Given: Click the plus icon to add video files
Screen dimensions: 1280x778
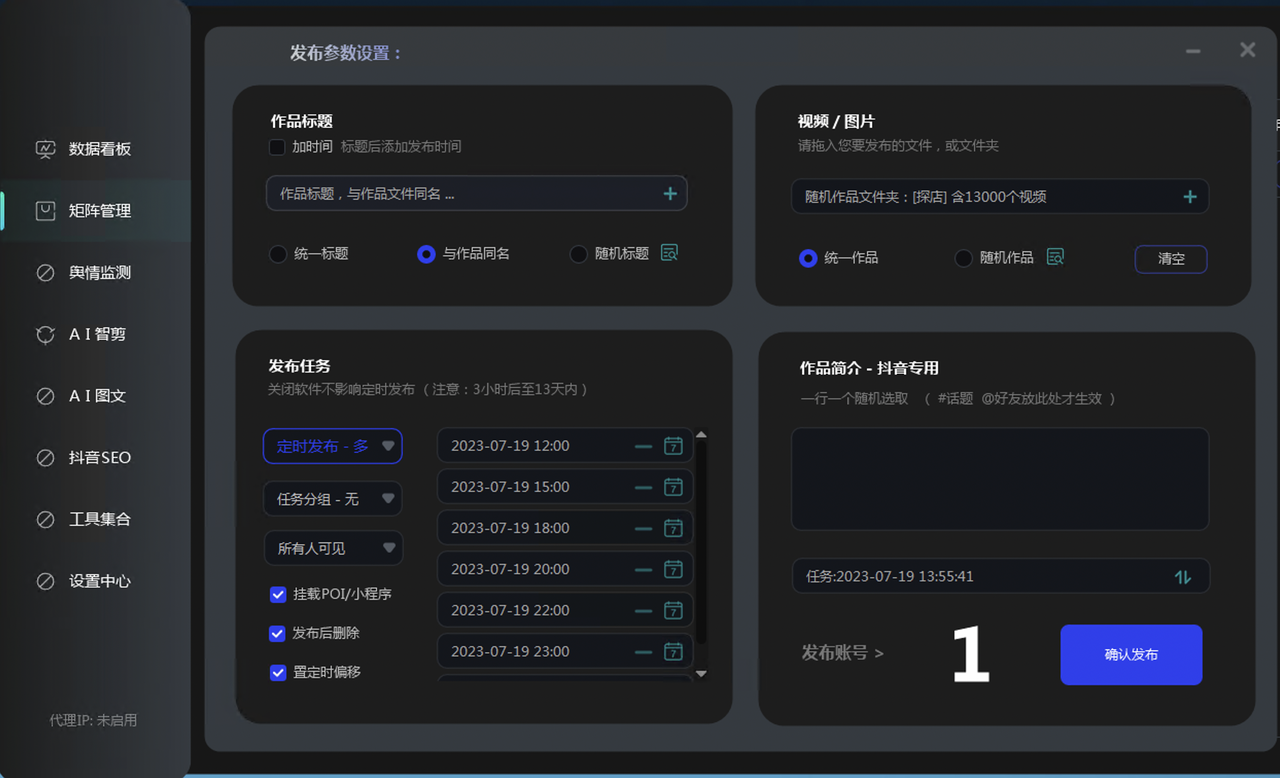Looking at the screenshot, I should (1190, 197).
